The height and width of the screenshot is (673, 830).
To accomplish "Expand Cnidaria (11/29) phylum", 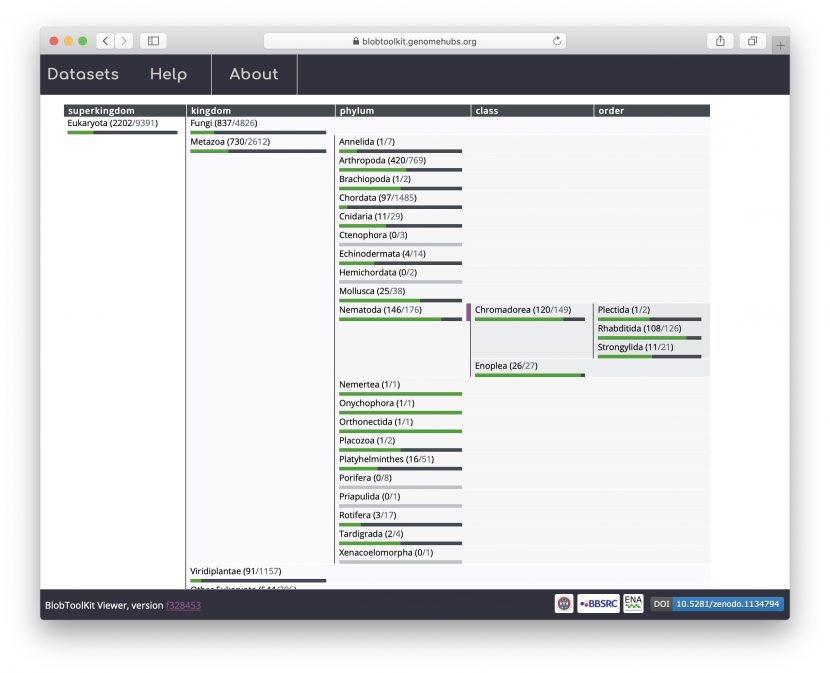I will click(371, 216).
